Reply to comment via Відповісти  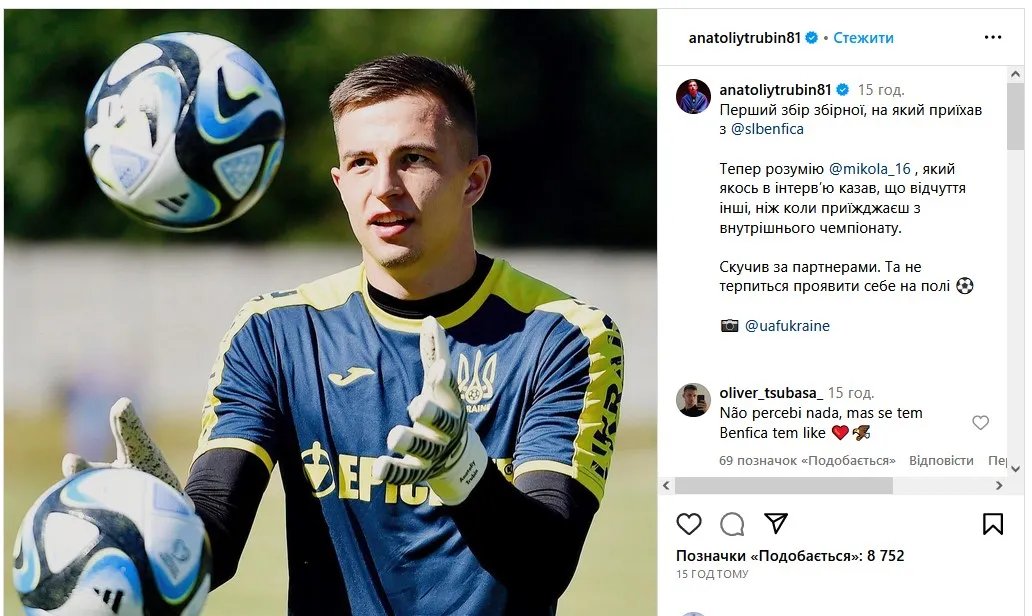click(941, 461)
